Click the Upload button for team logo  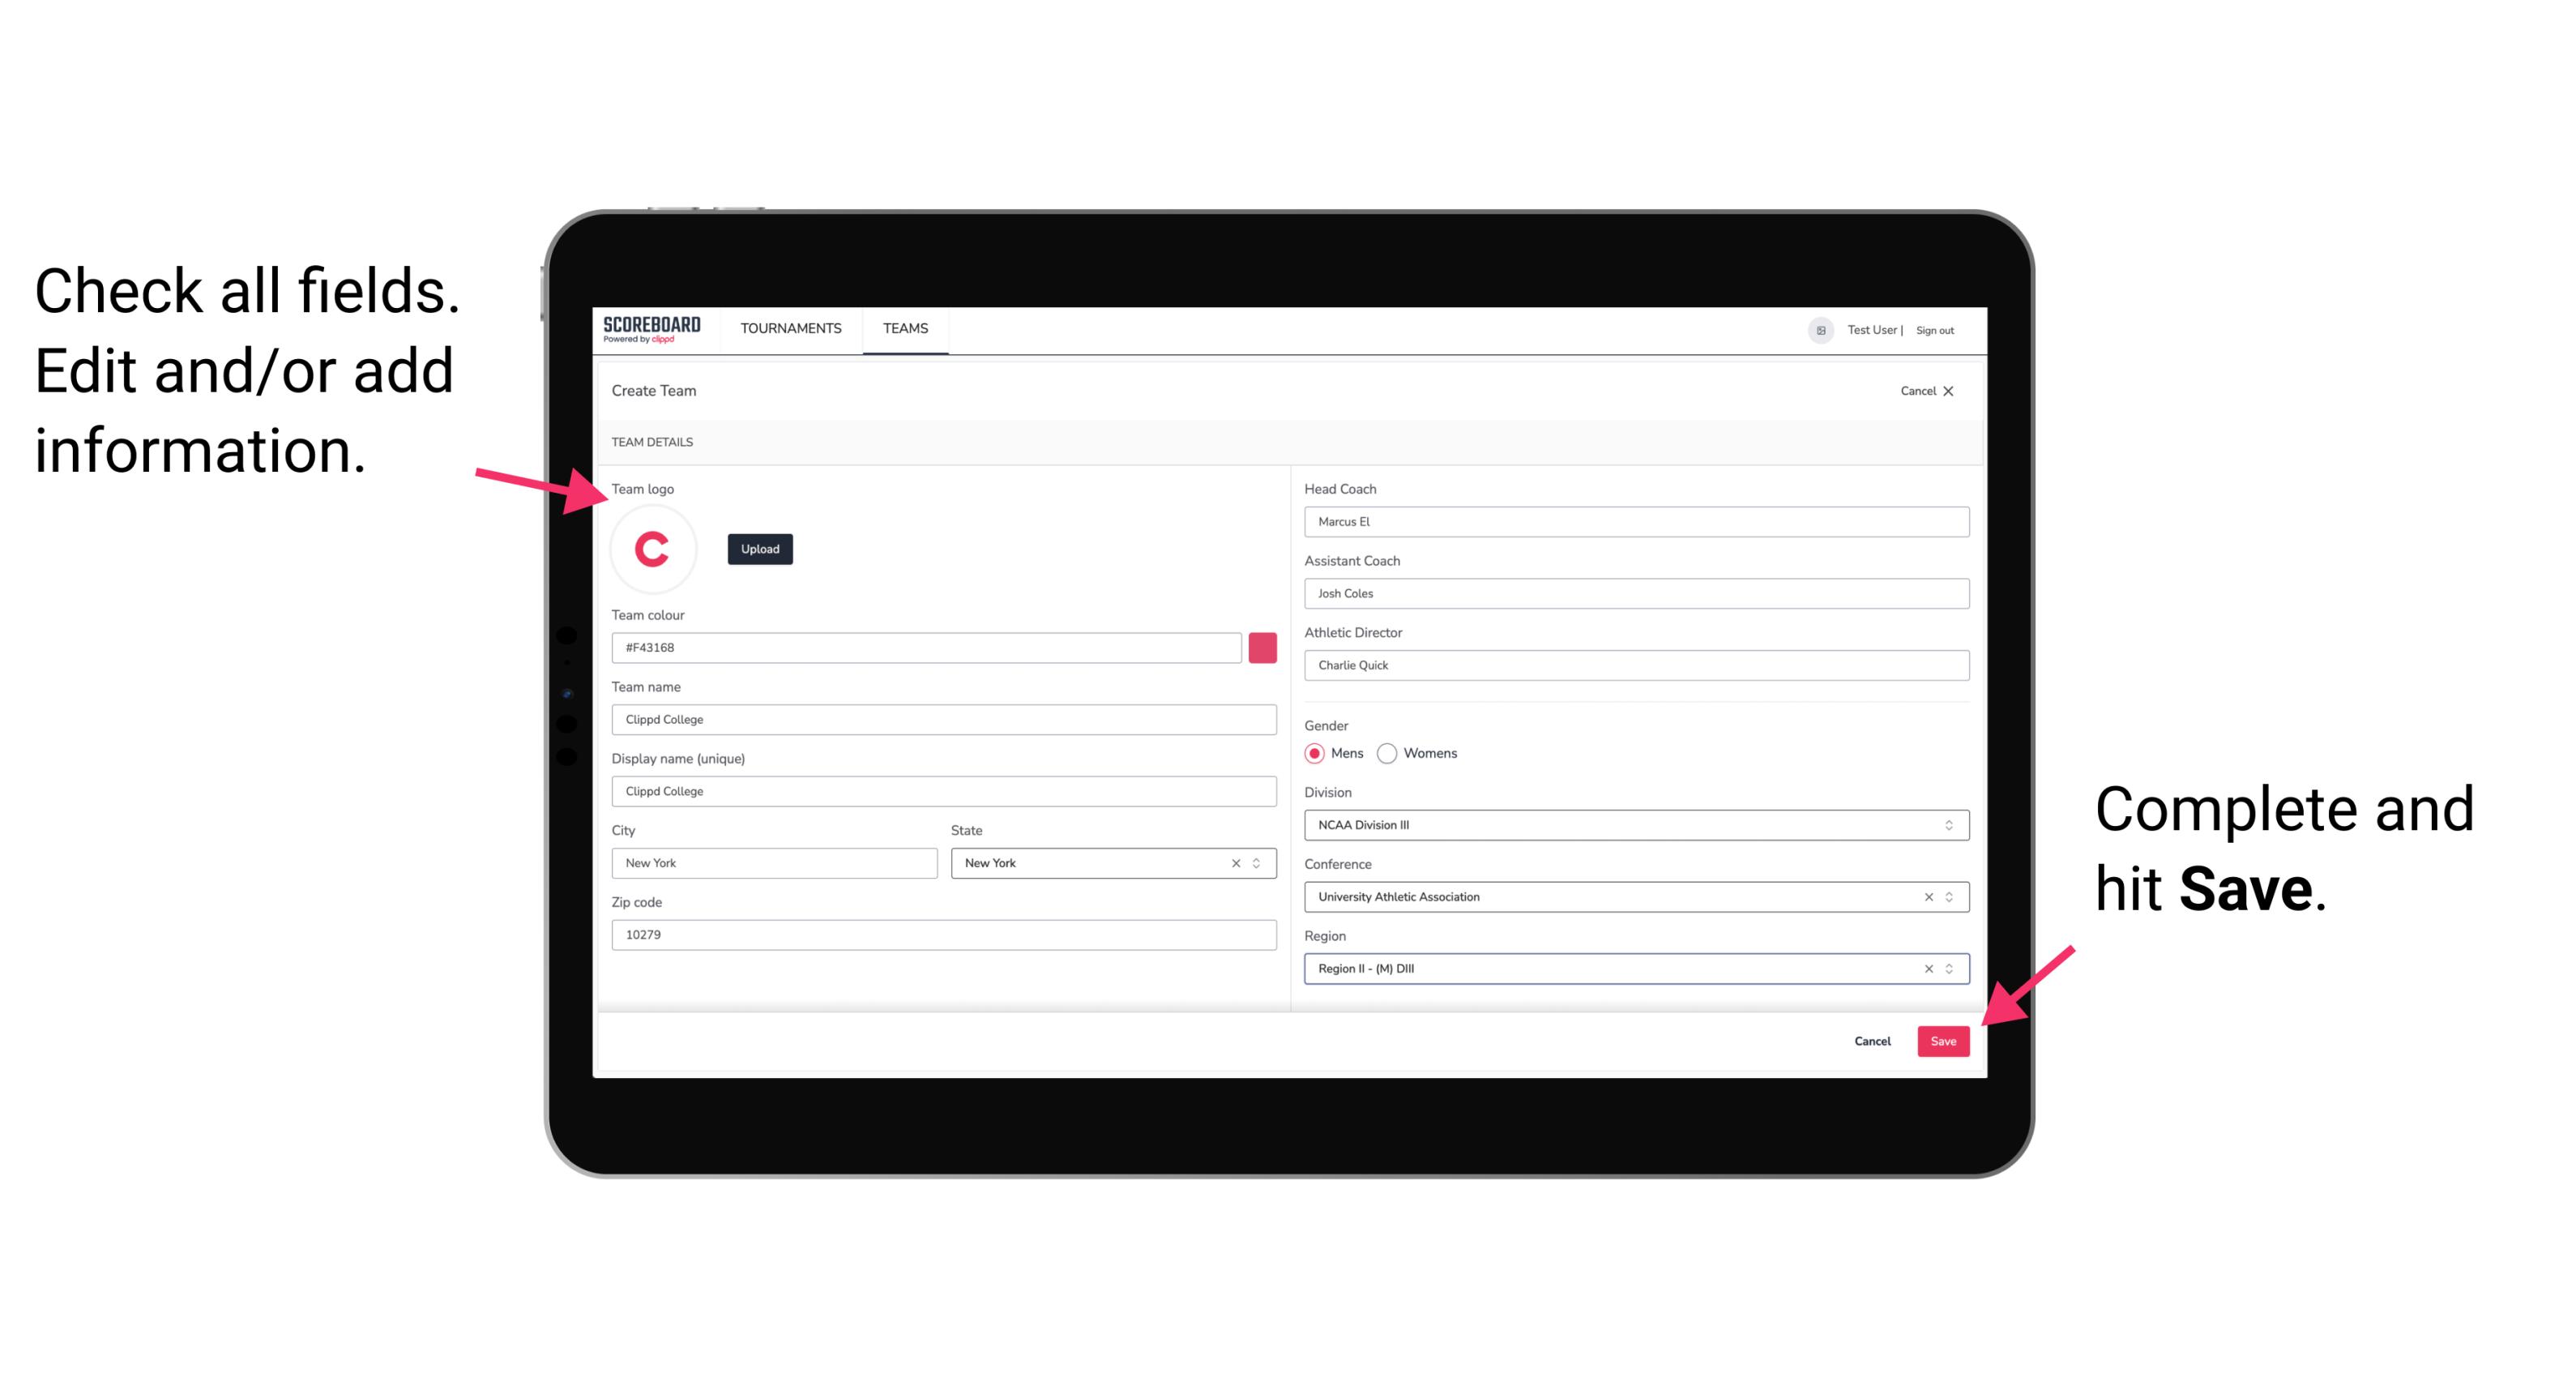pos(758,548)
